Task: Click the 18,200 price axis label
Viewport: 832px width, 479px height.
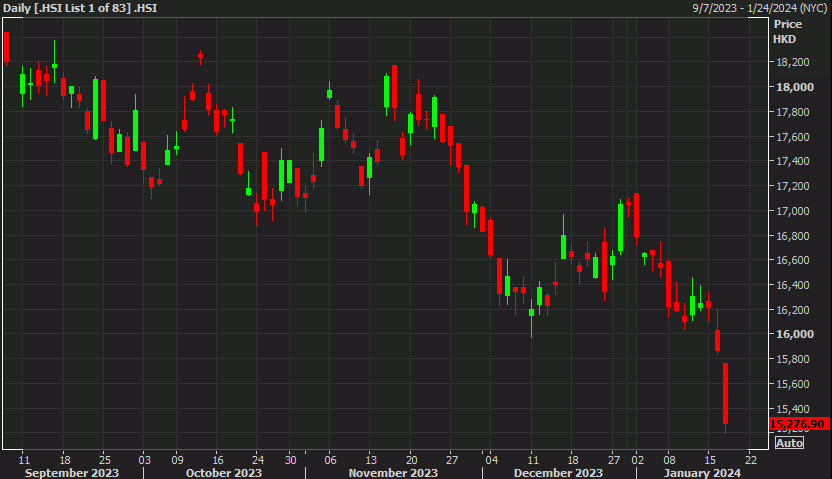Action: (x=792, y=62)
